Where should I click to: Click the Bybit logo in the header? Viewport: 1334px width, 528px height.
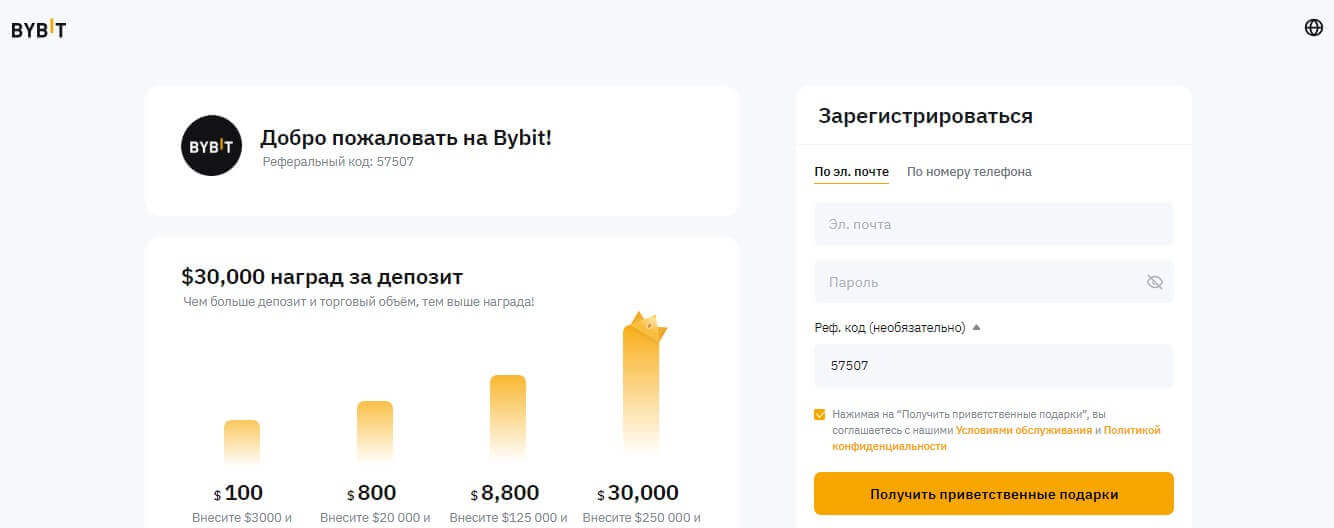[x=39, y=30]
